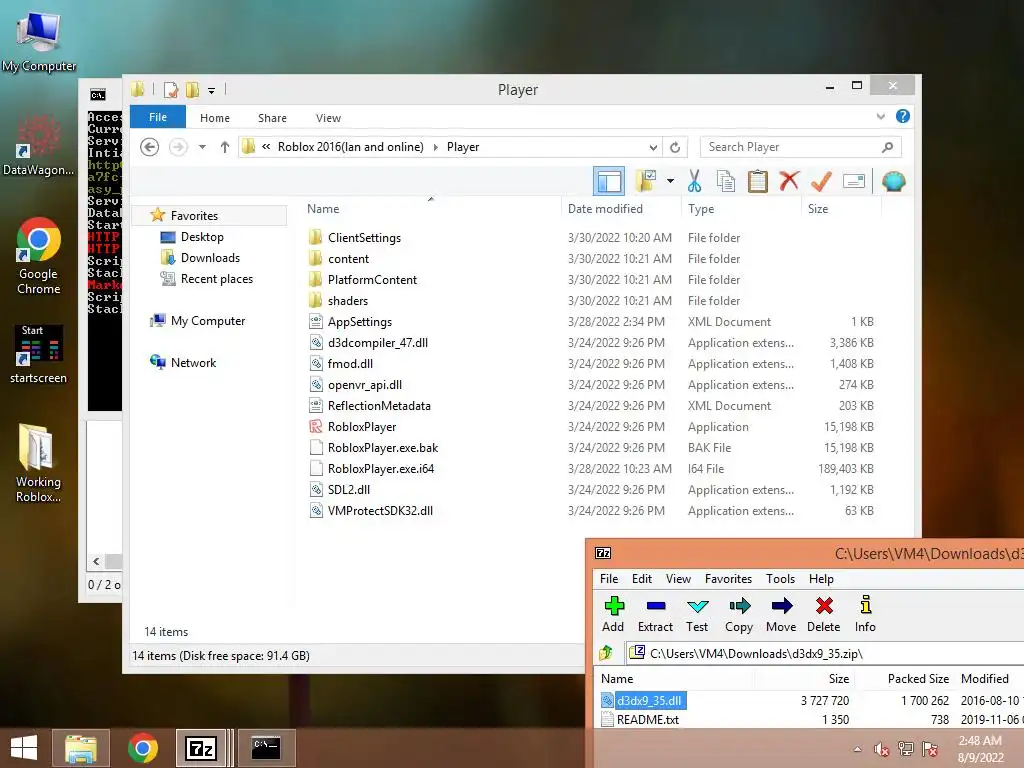Open the 7-Zip Tools menu

point(780,579)
